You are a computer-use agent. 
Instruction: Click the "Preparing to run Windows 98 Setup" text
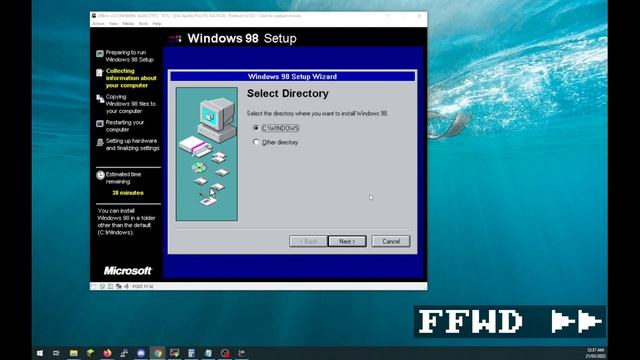click(129, 56)
